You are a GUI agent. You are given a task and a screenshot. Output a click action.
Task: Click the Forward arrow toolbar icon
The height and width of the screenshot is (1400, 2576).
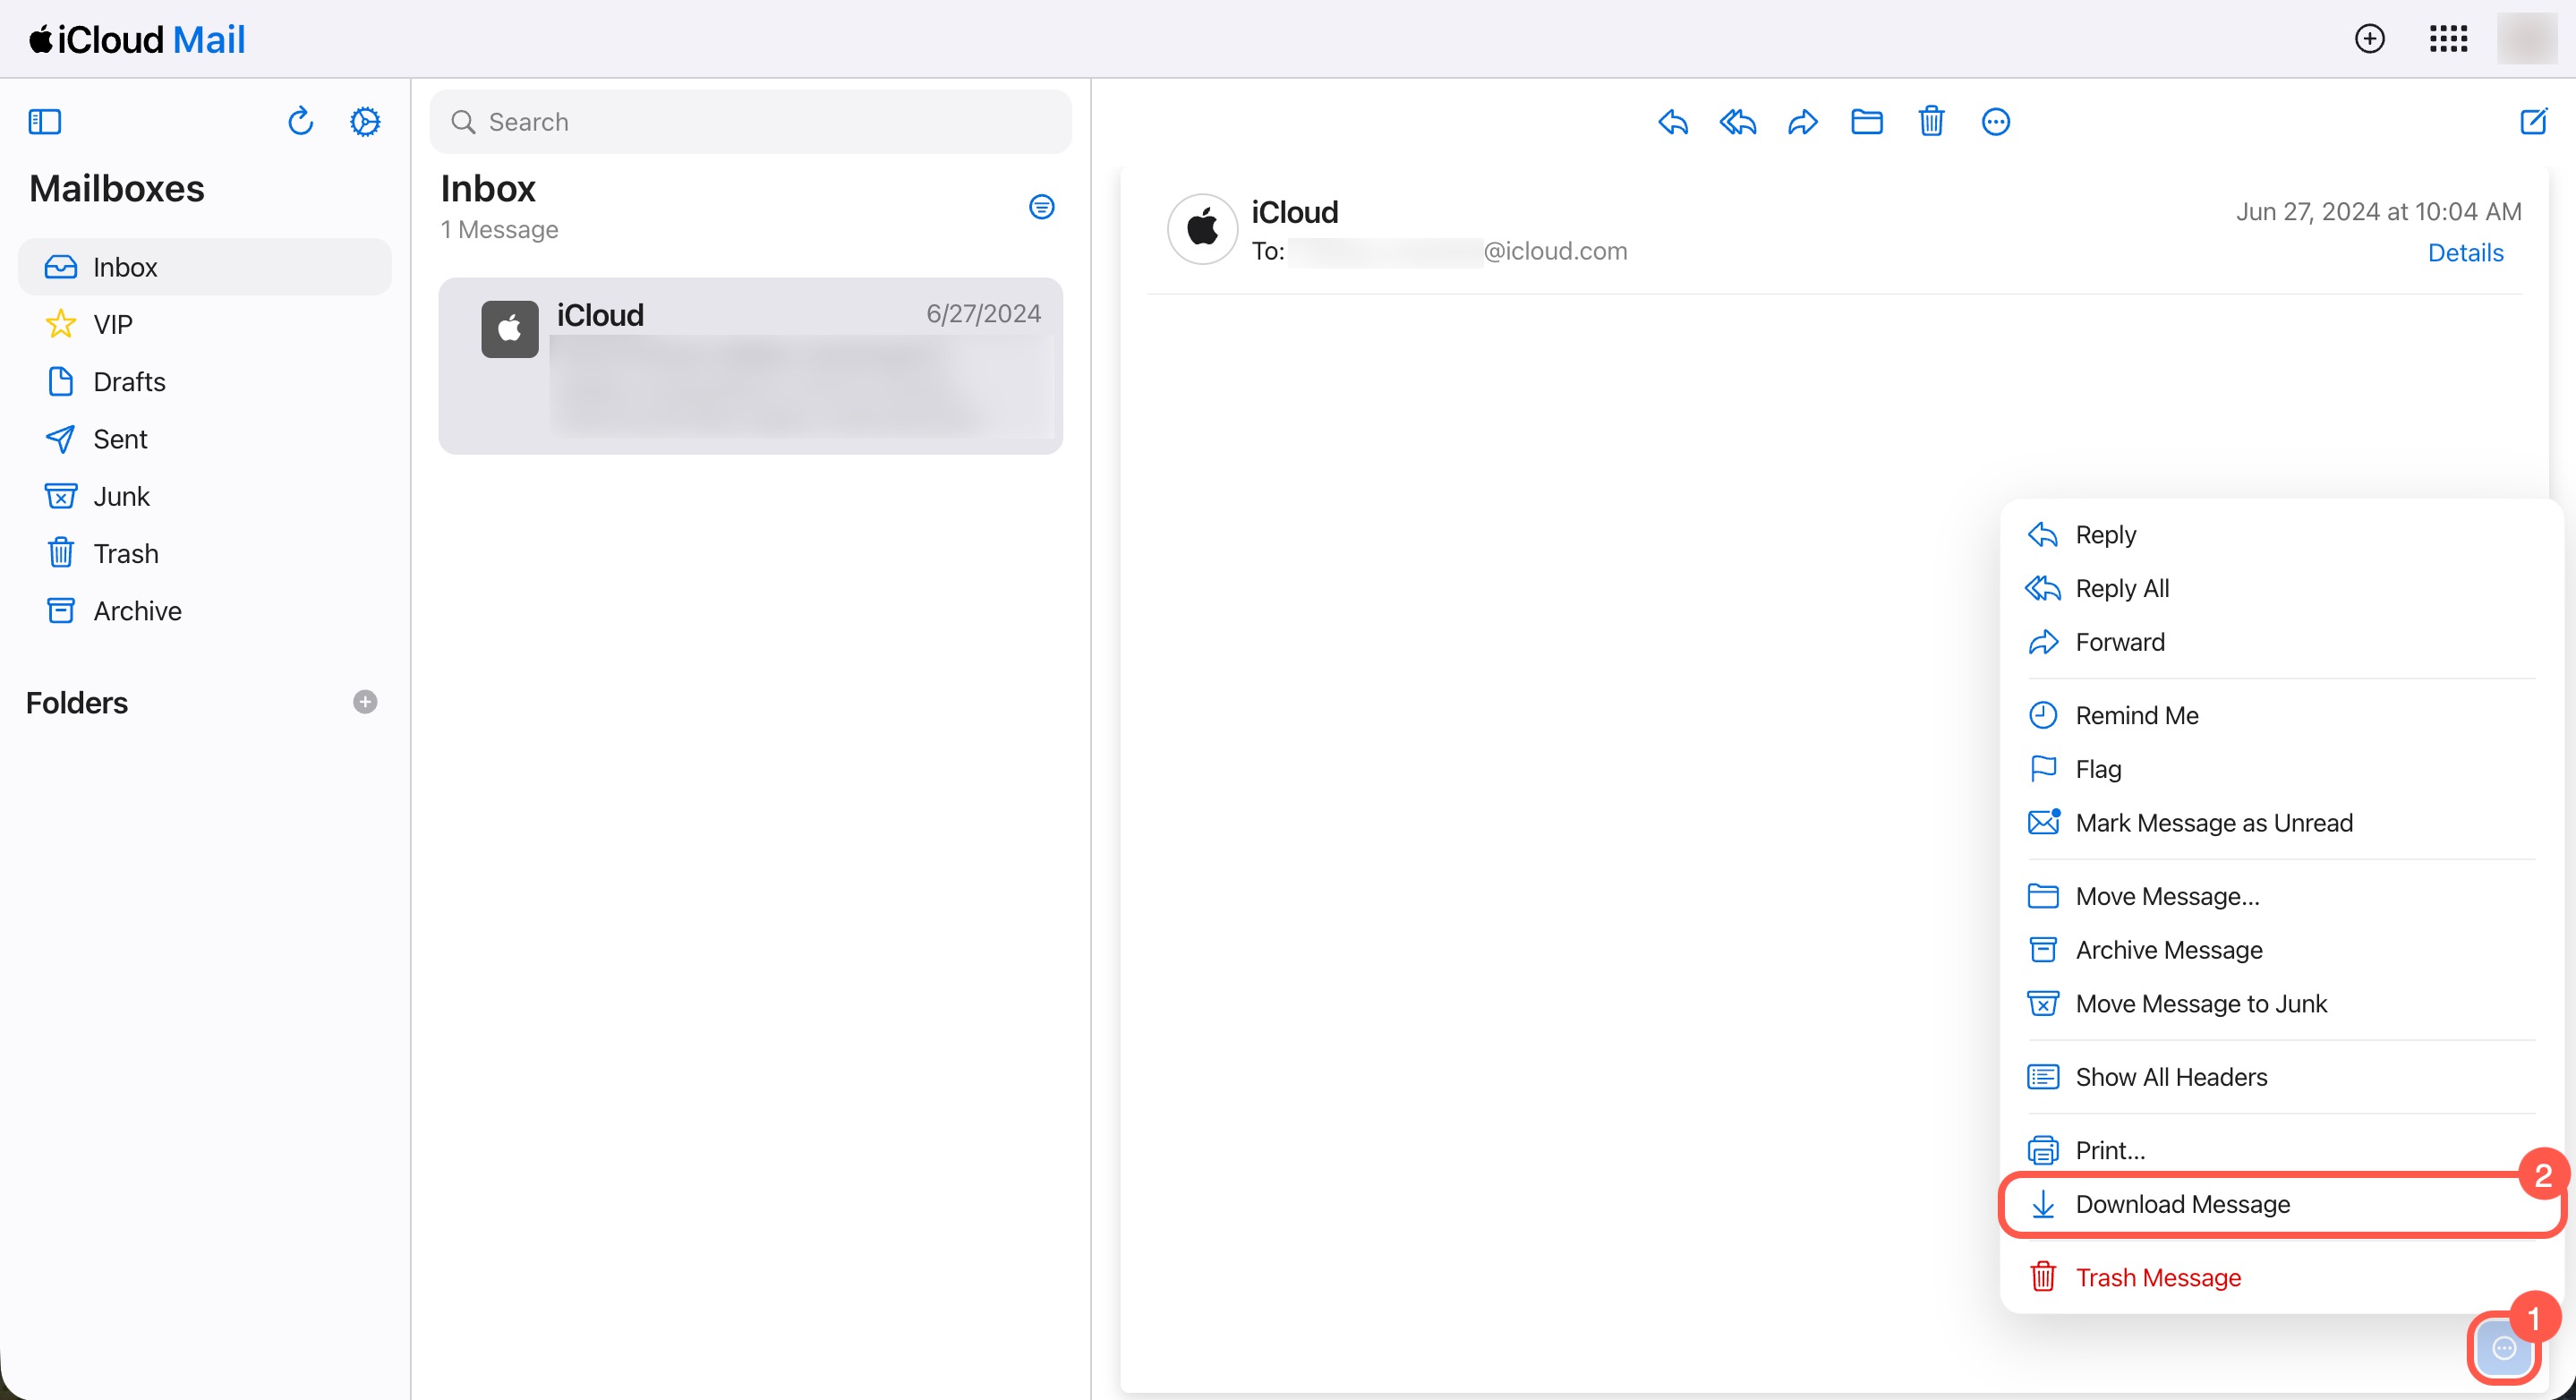pos(1802,122)
